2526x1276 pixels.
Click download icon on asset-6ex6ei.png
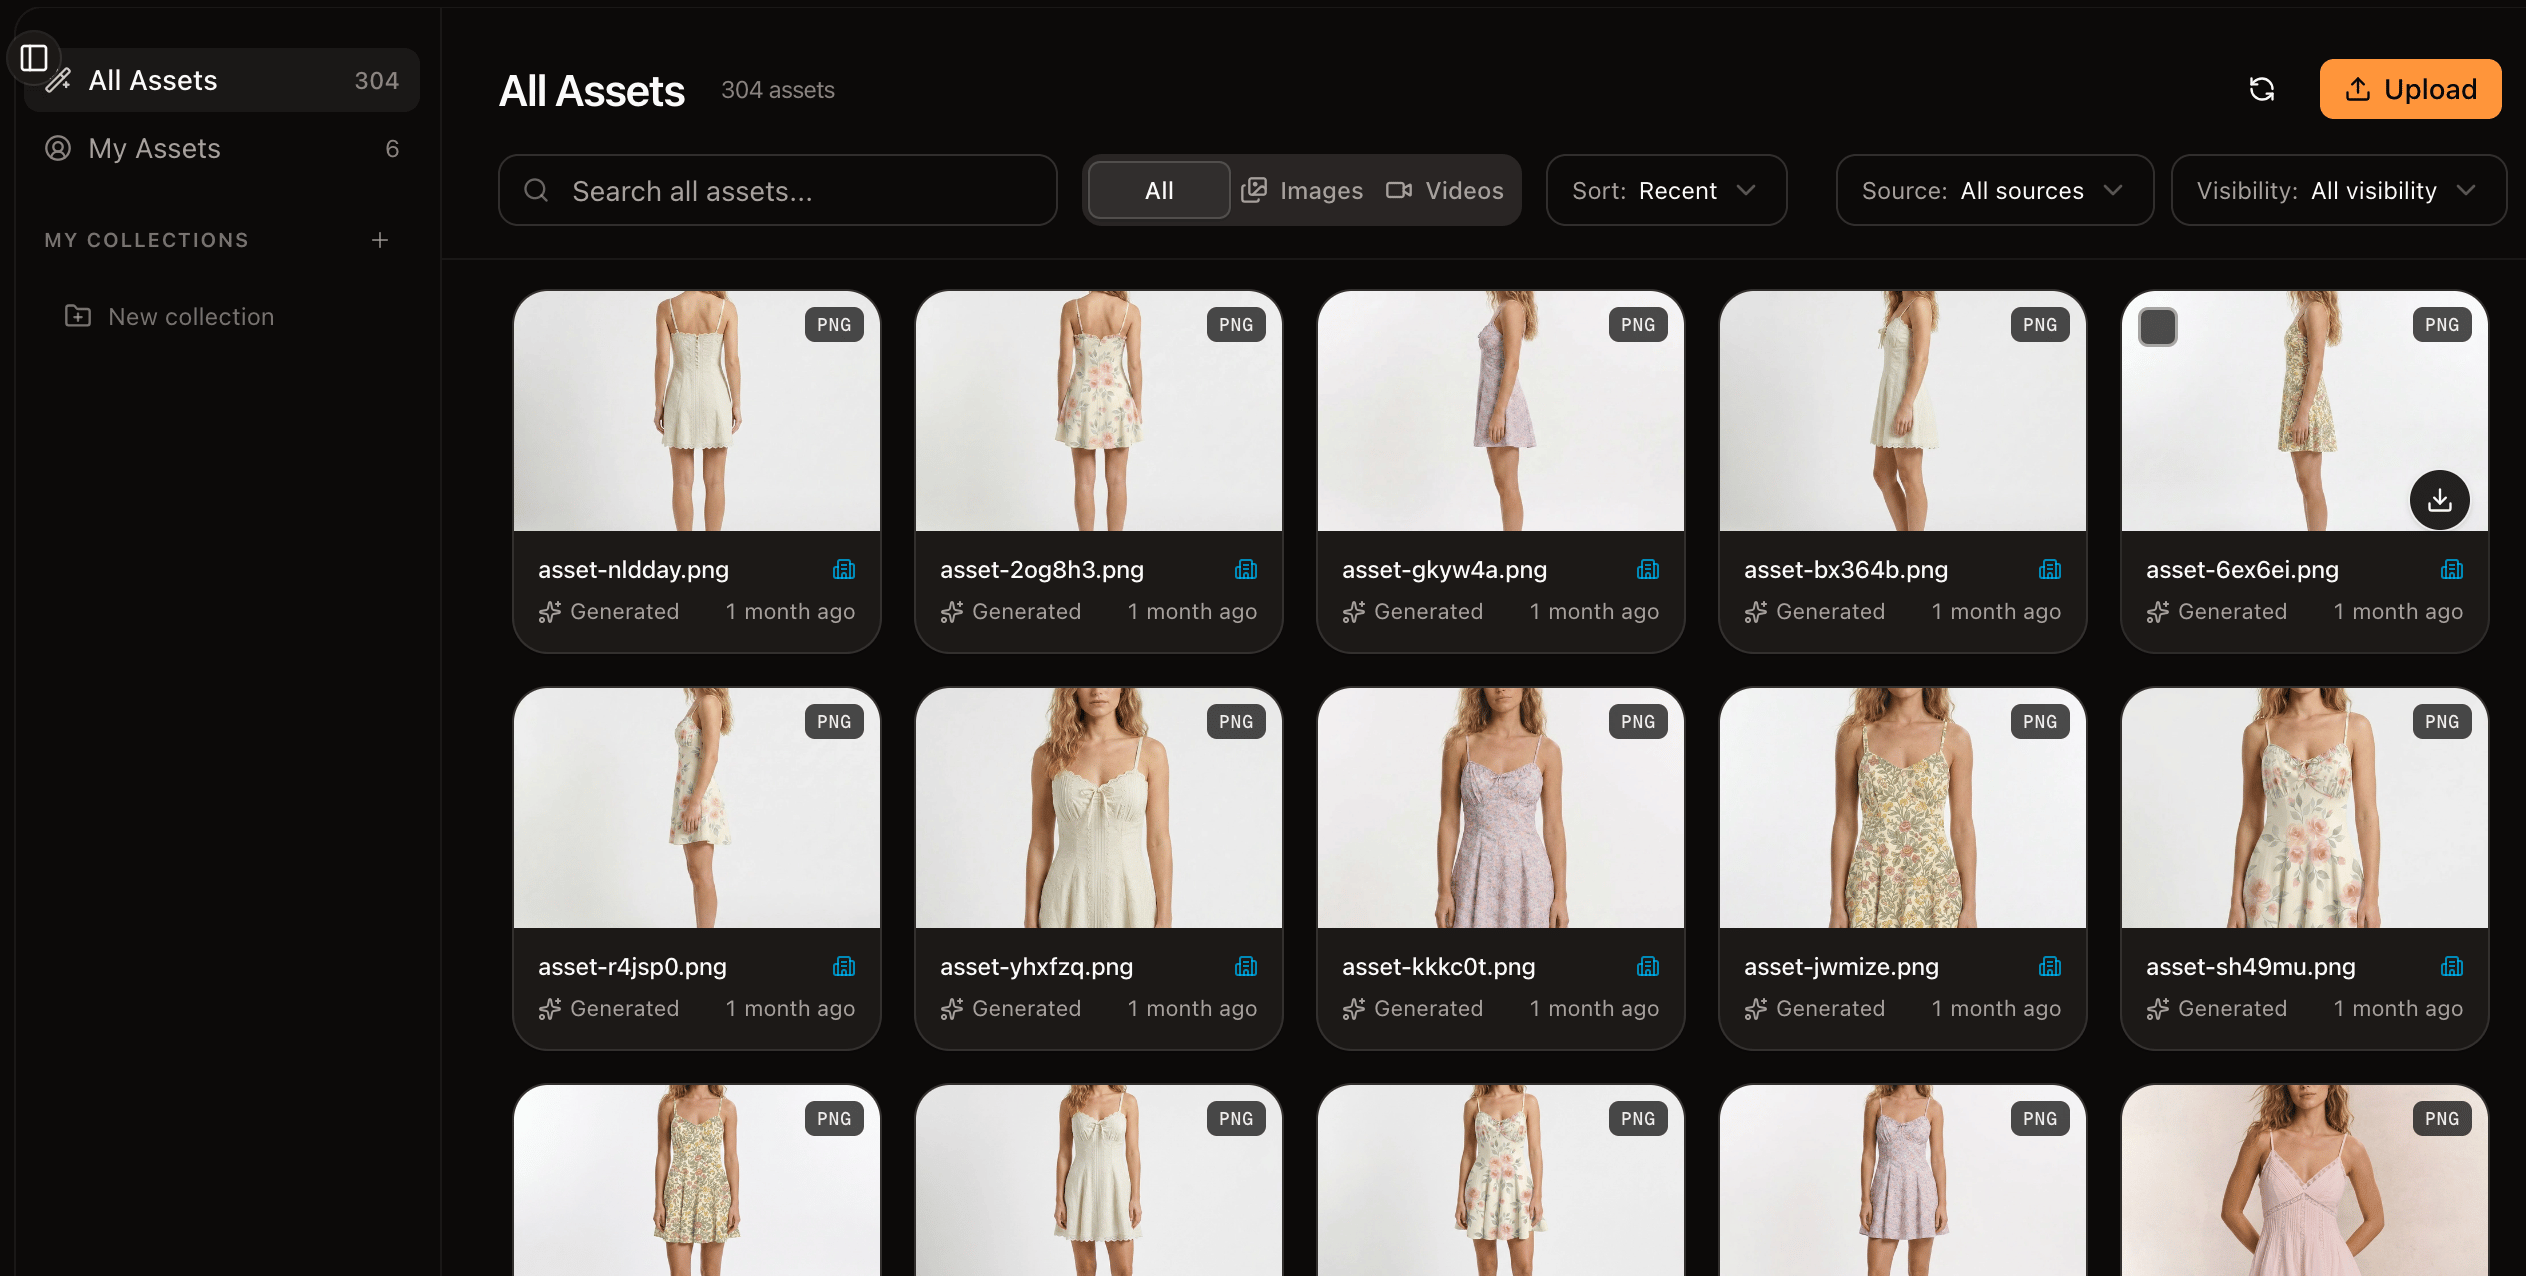(2439, 499)
